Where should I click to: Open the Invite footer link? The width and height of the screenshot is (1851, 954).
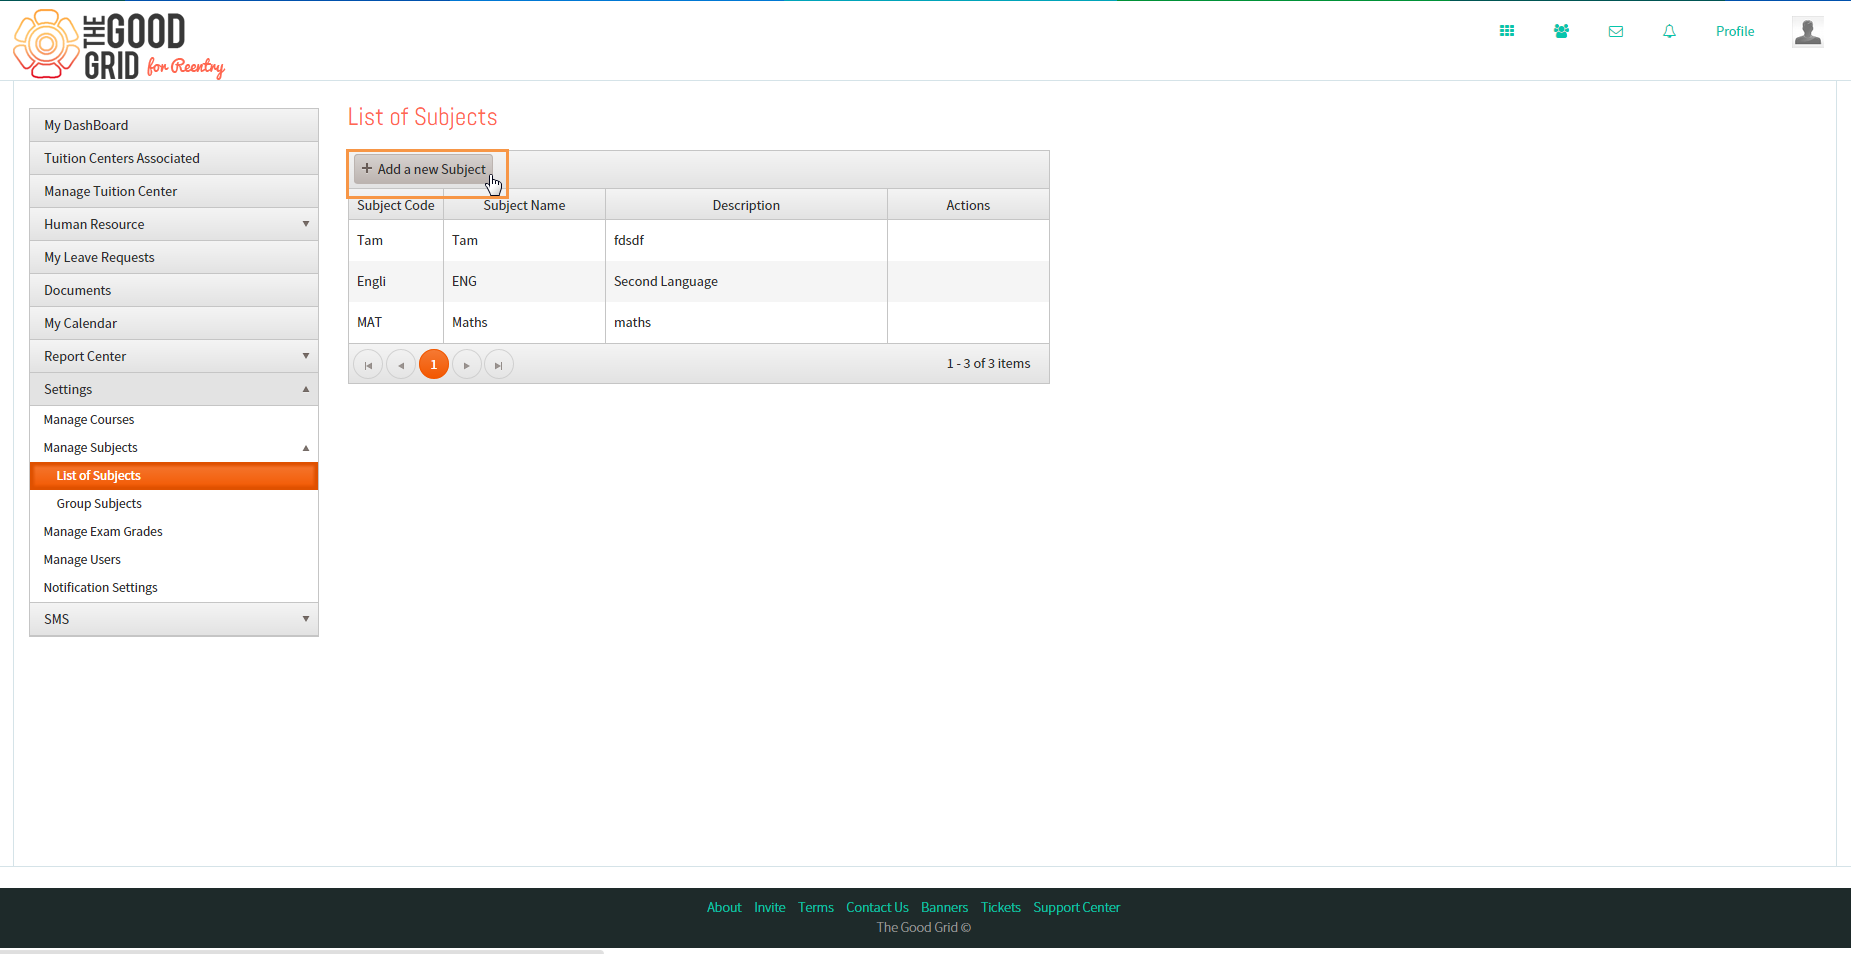click(770, 907)
